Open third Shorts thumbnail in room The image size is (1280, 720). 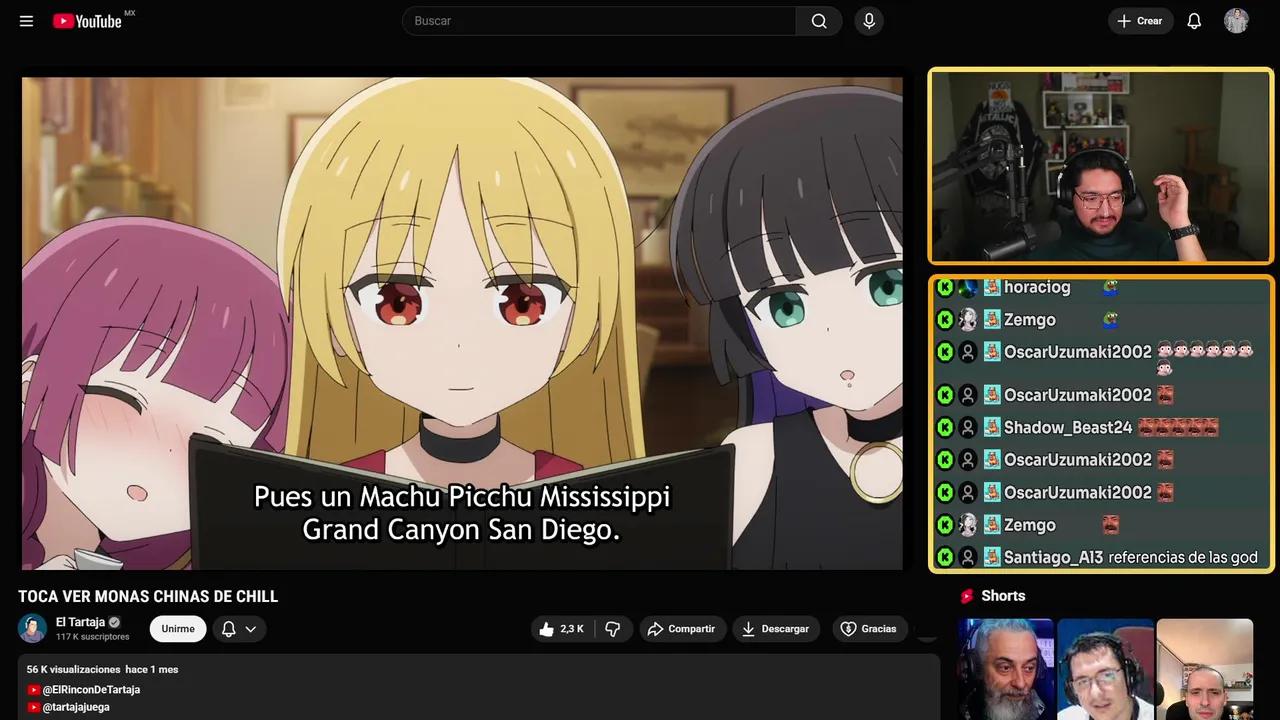coord(1204,669)
